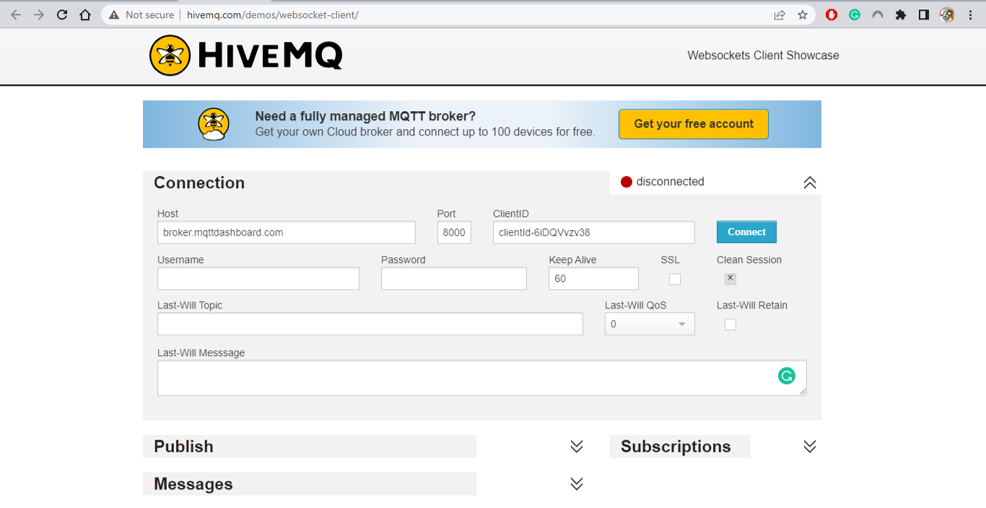The height and width of the screenshot is (508, 986).
Task: Click the HiveMQ bee logo
Action: pyautogui.click(x=170, y=56)
